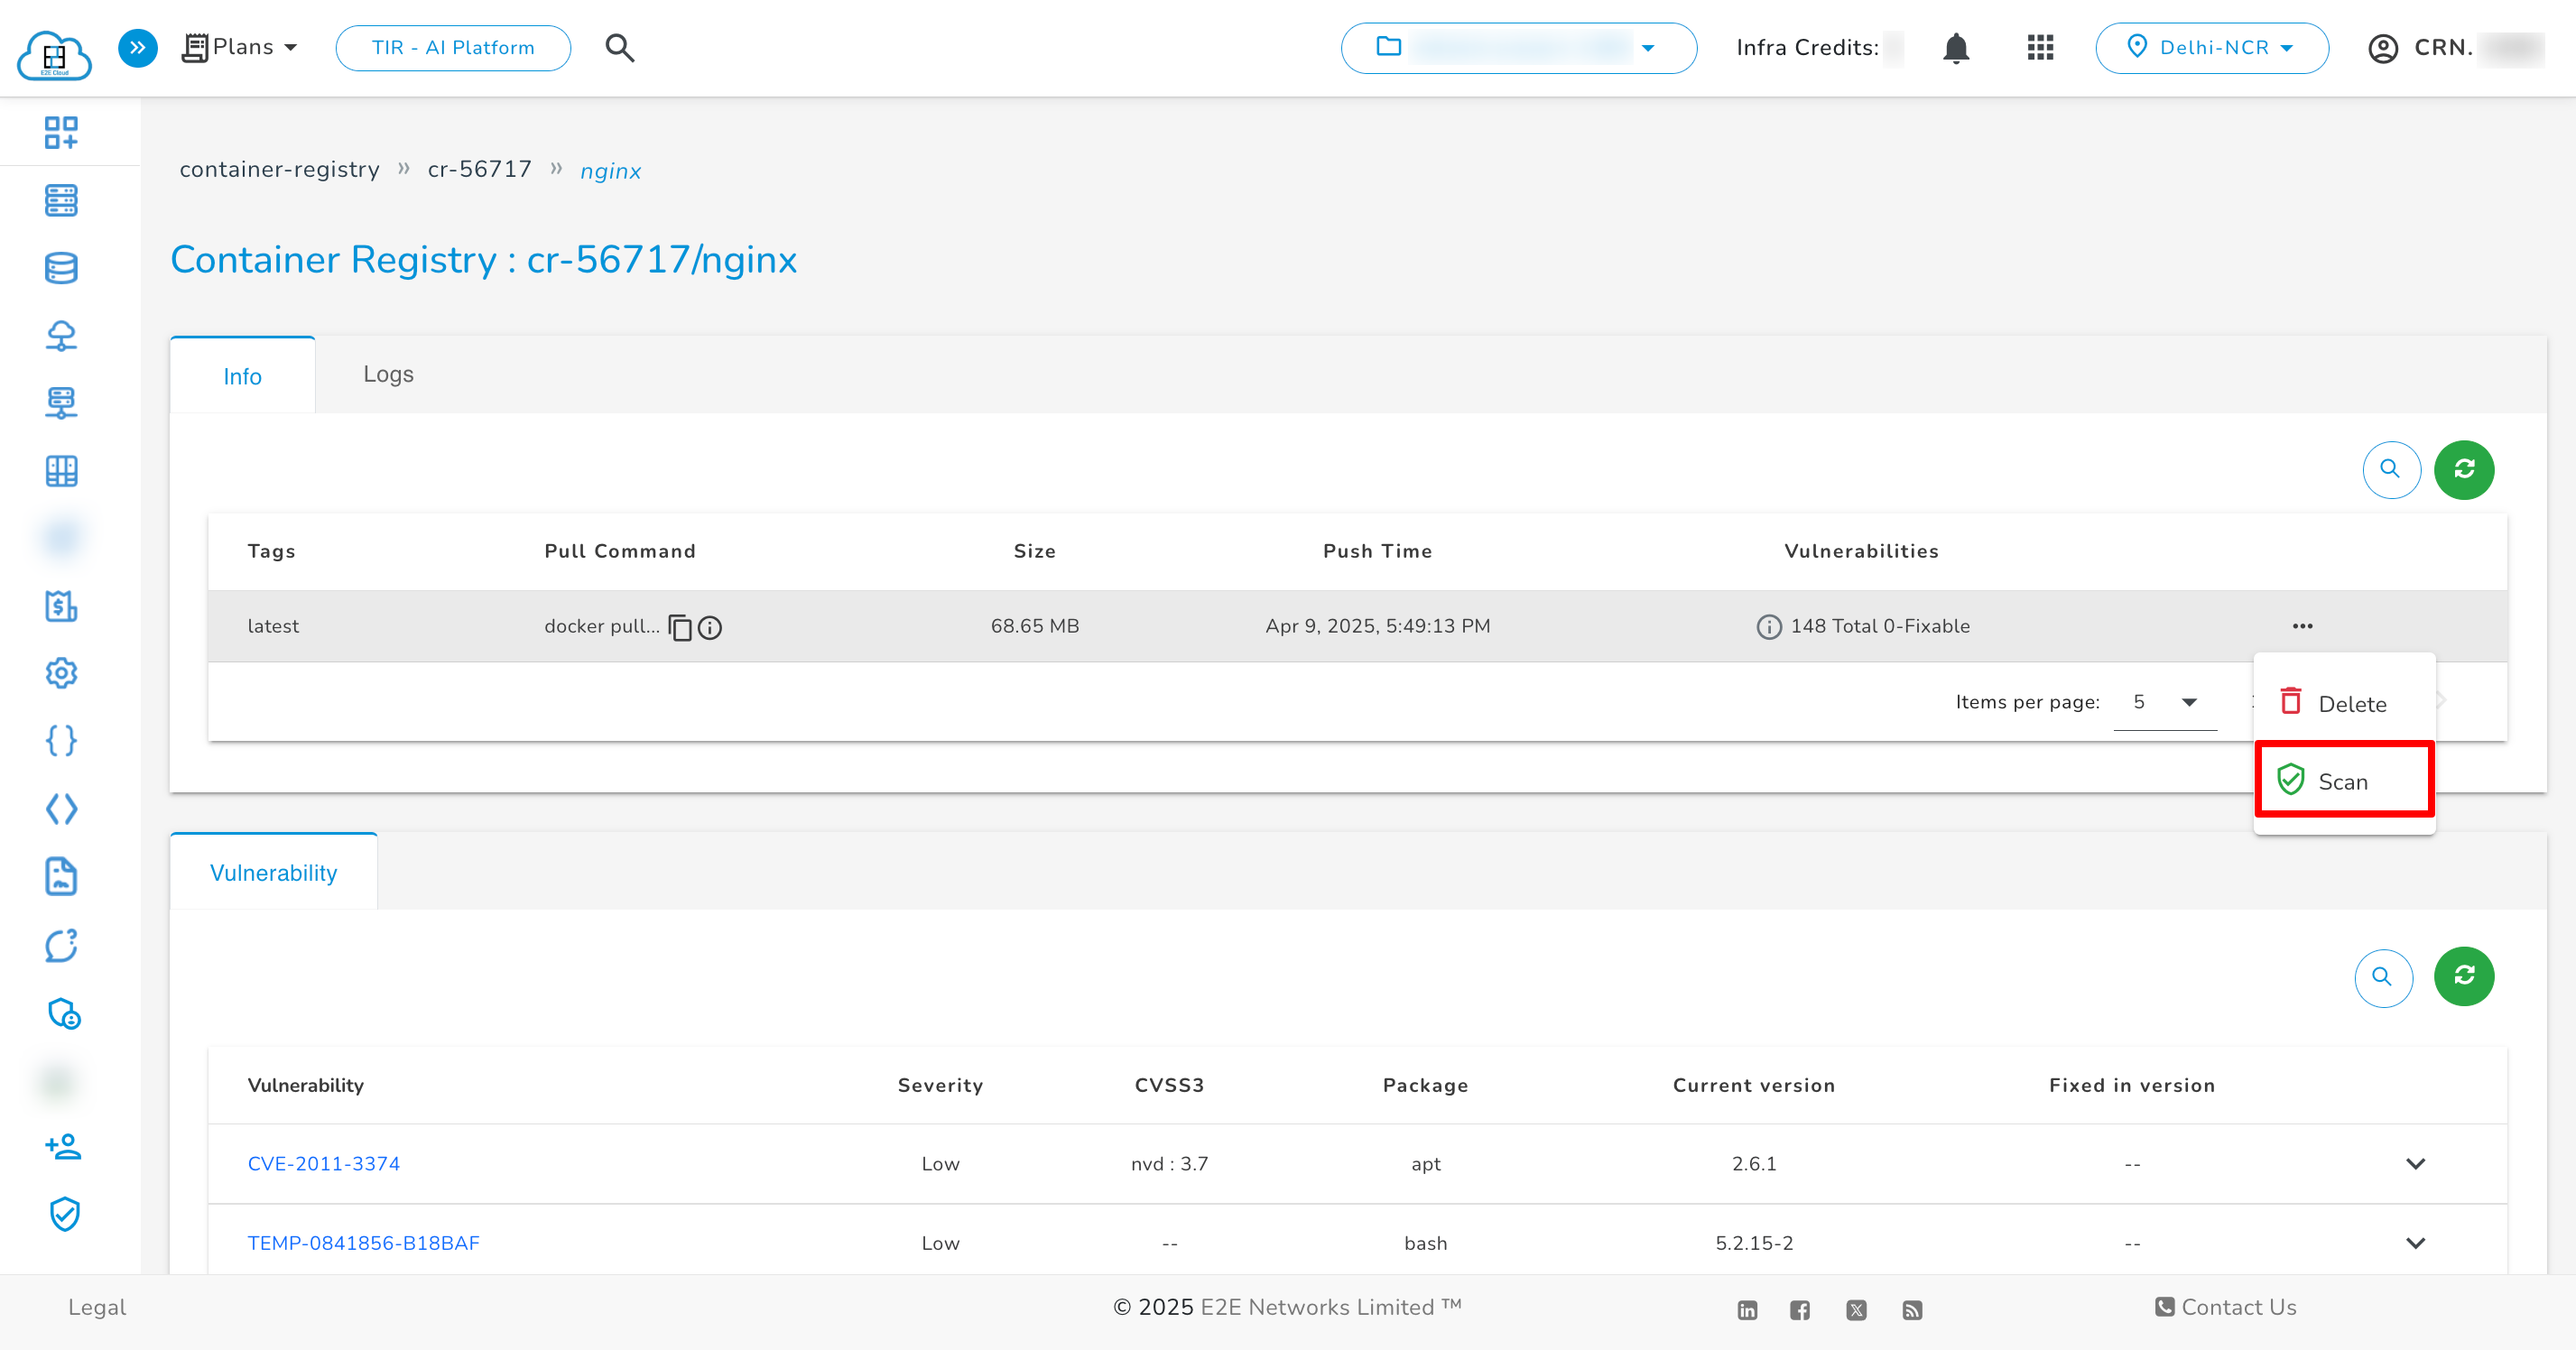Open the account profile icon

click(2384, 47)
